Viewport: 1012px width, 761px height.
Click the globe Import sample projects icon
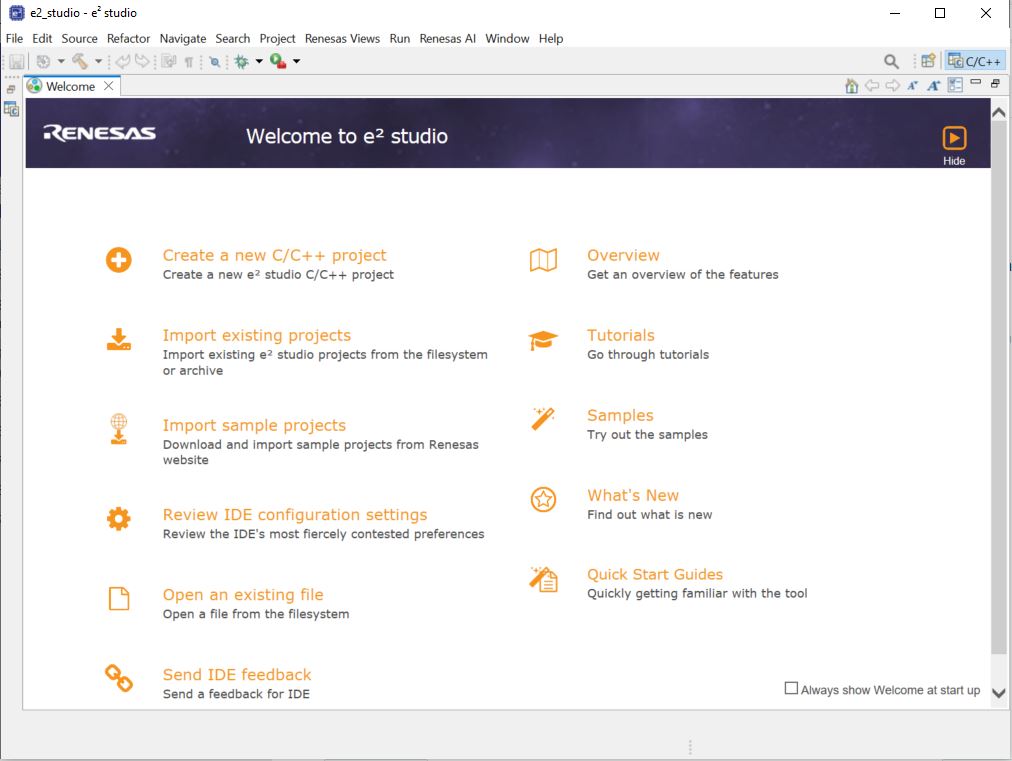[x=119, y=429]
